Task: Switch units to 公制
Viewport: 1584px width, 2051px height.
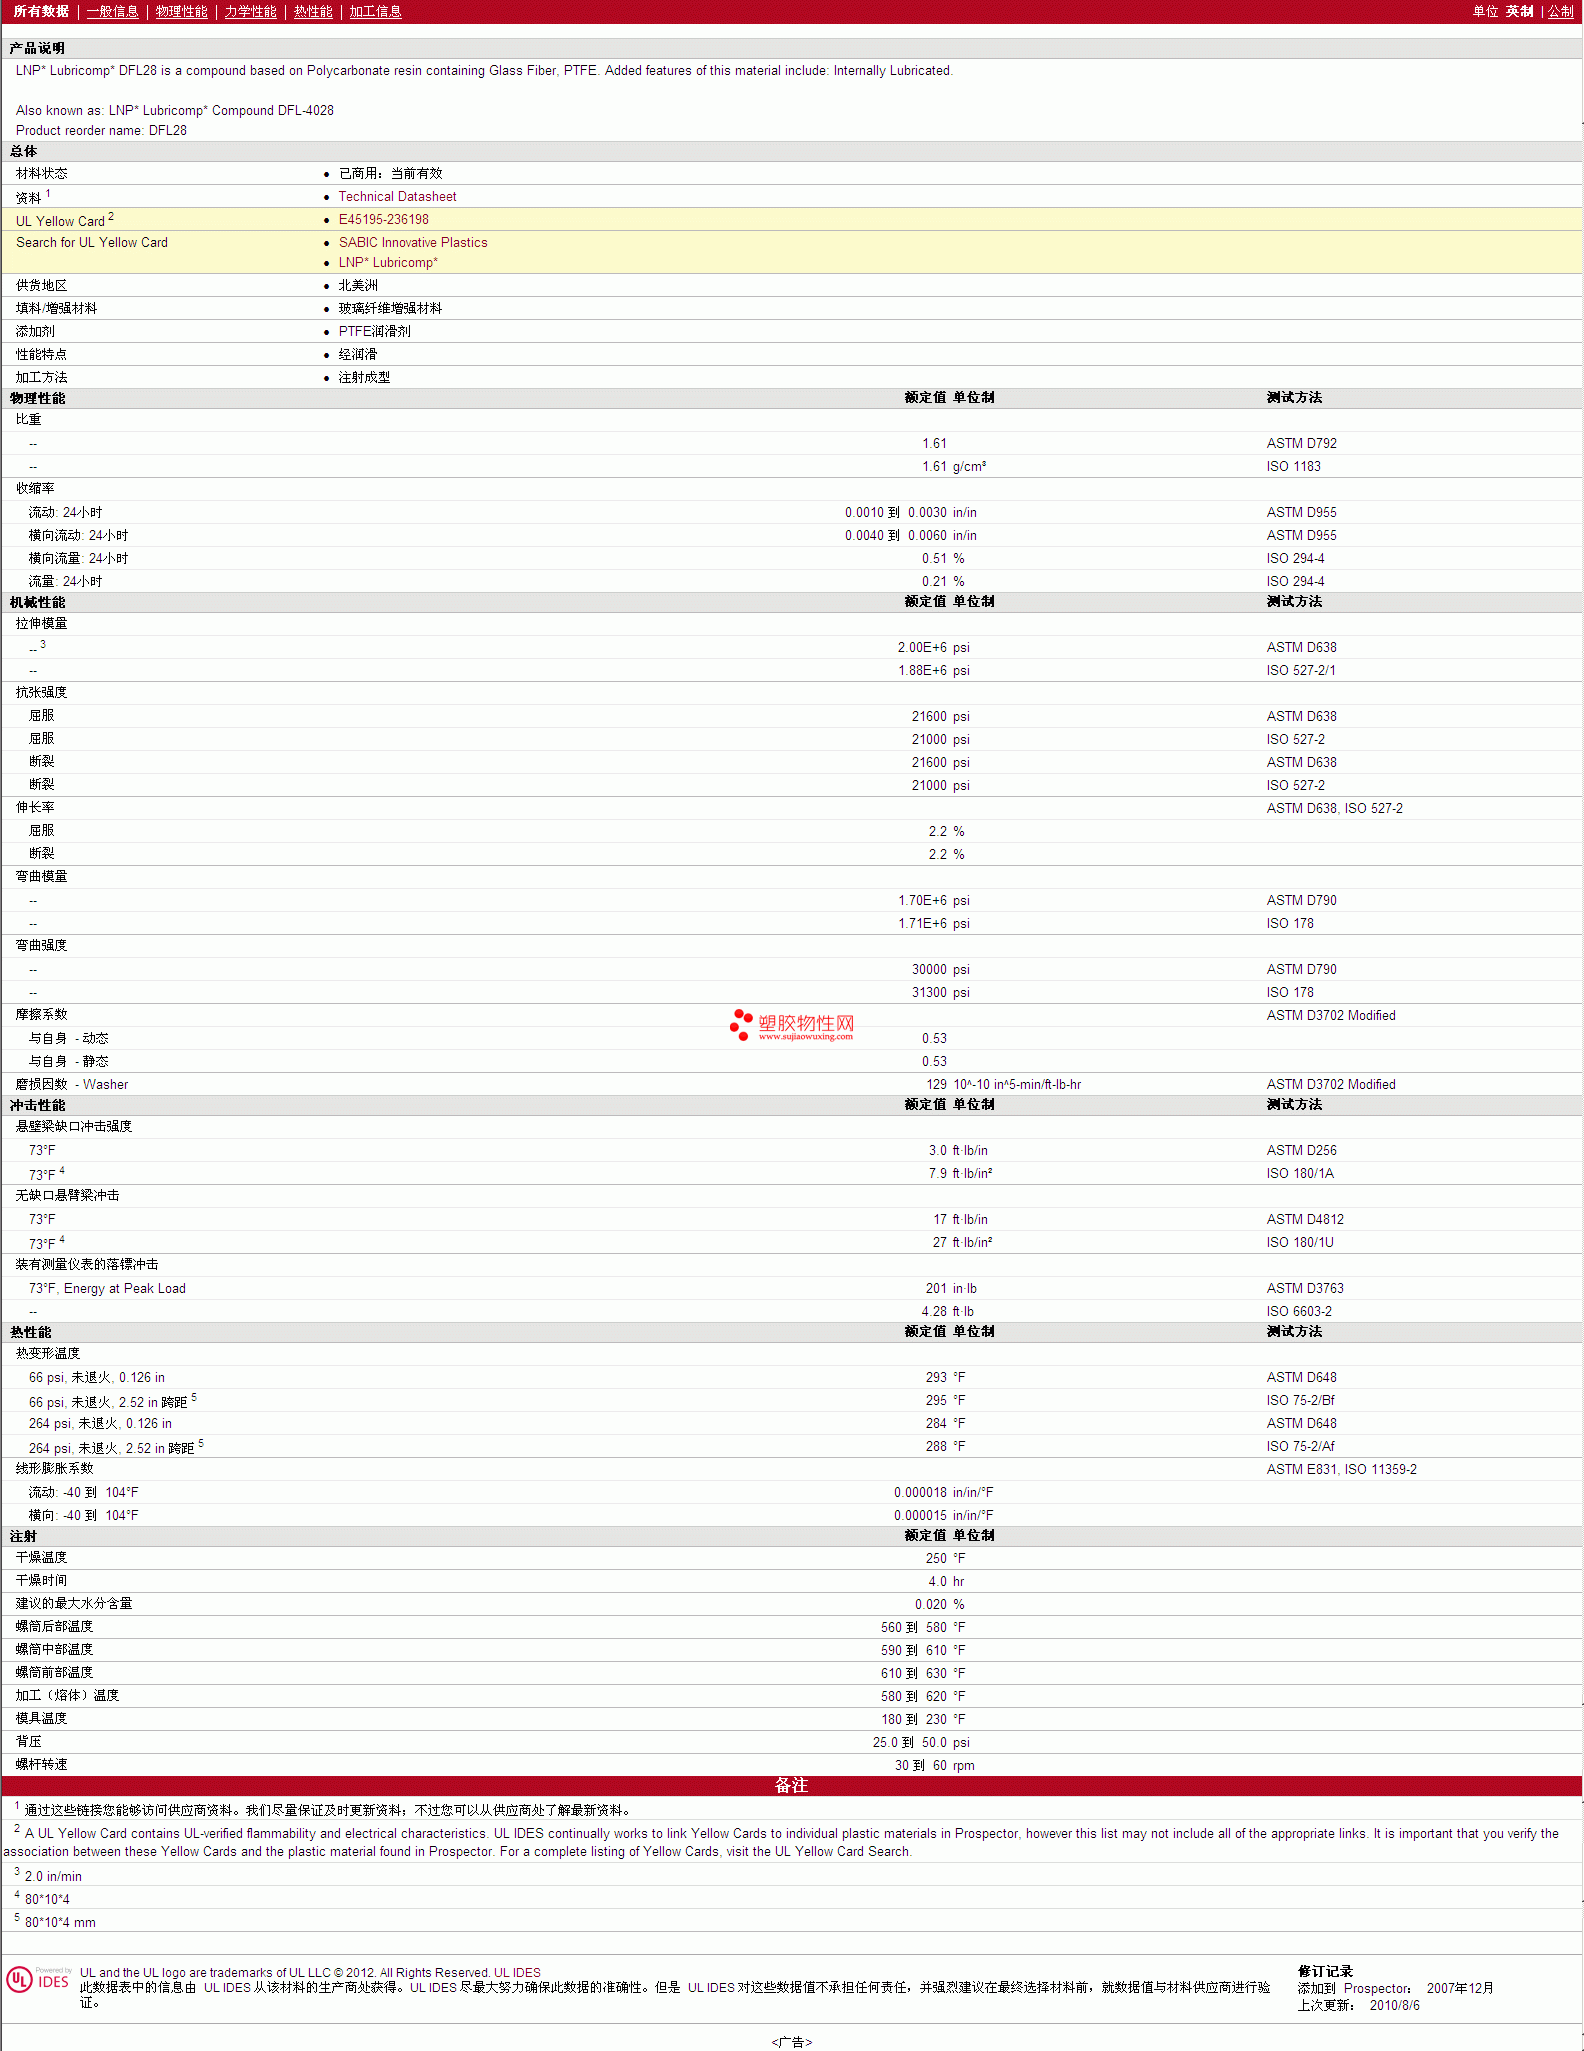Action: [1561, 12]
